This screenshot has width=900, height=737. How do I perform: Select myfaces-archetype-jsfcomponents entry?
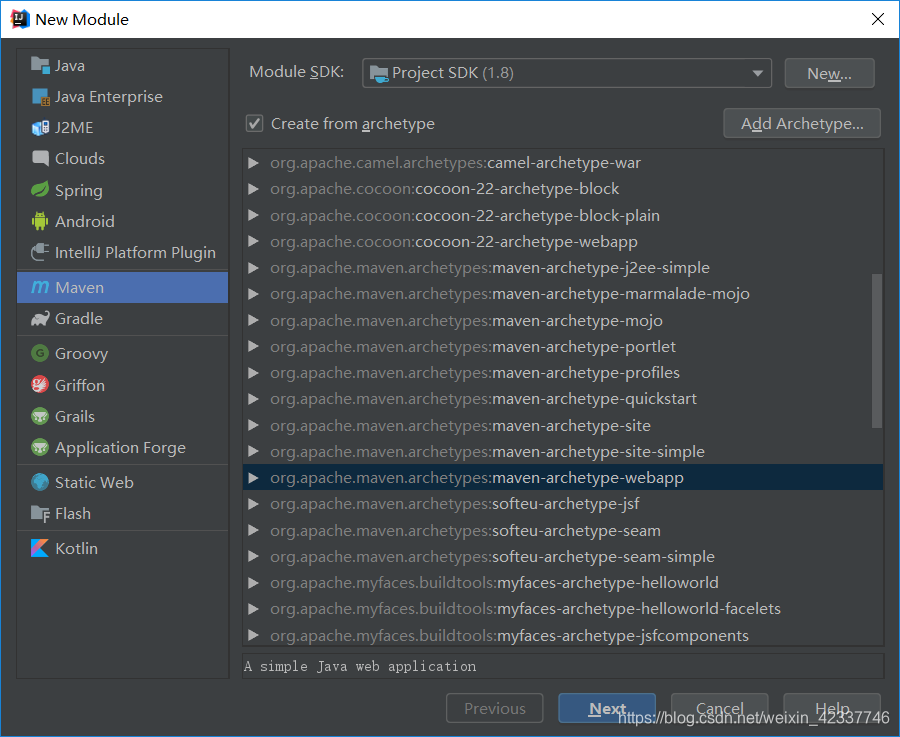tap(562, 635)
